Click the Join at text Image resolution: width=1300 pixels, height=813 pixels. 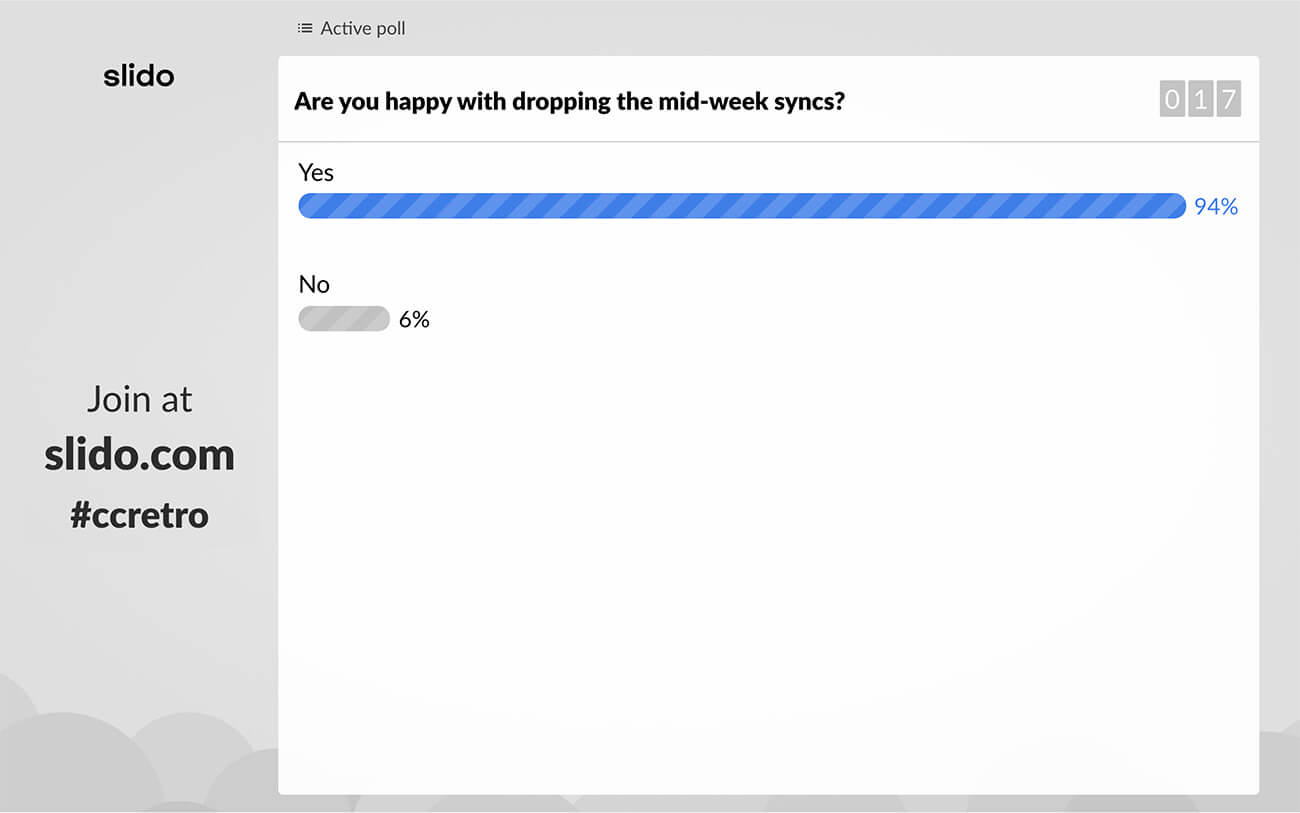[139, 399]
